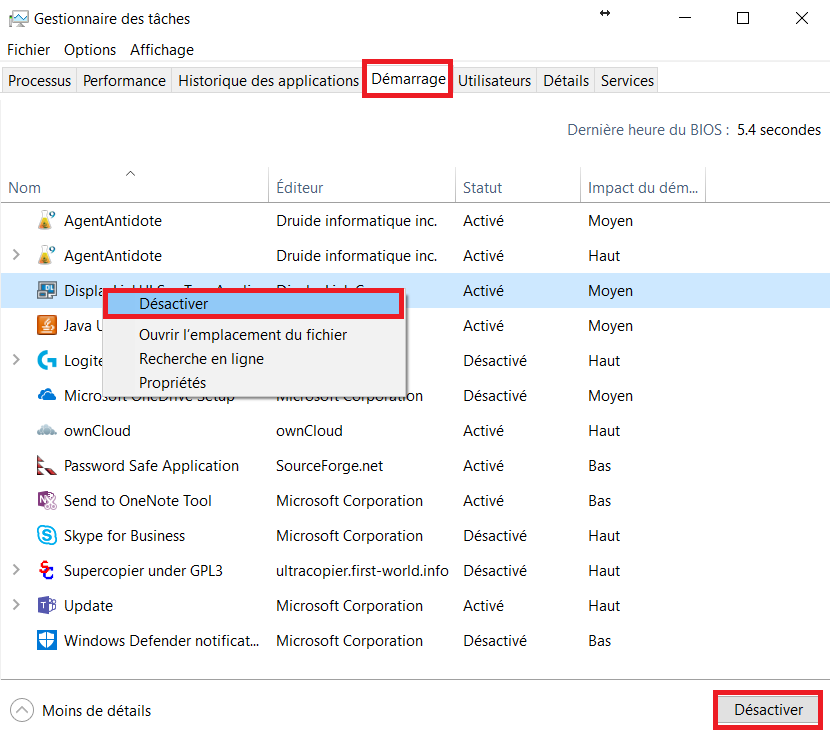The height and width of the screenshot is (737, 830).
Task: Select the ownCloud name in the Nom column
Action: pyautogui.click(x=97, y=431)
